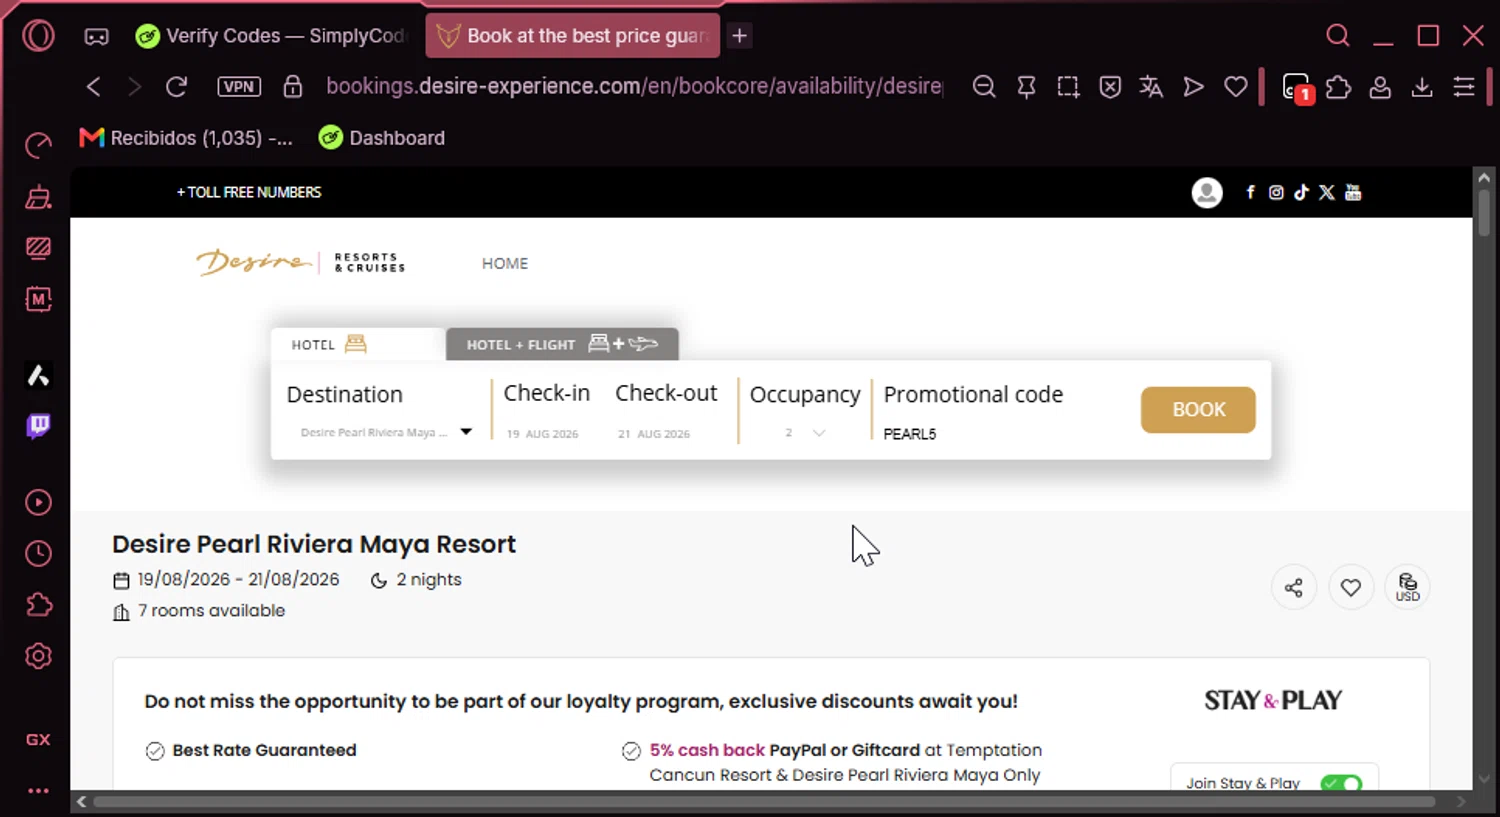
Task: Add page to bookmarks heart icon
Action: [1236, 87]
